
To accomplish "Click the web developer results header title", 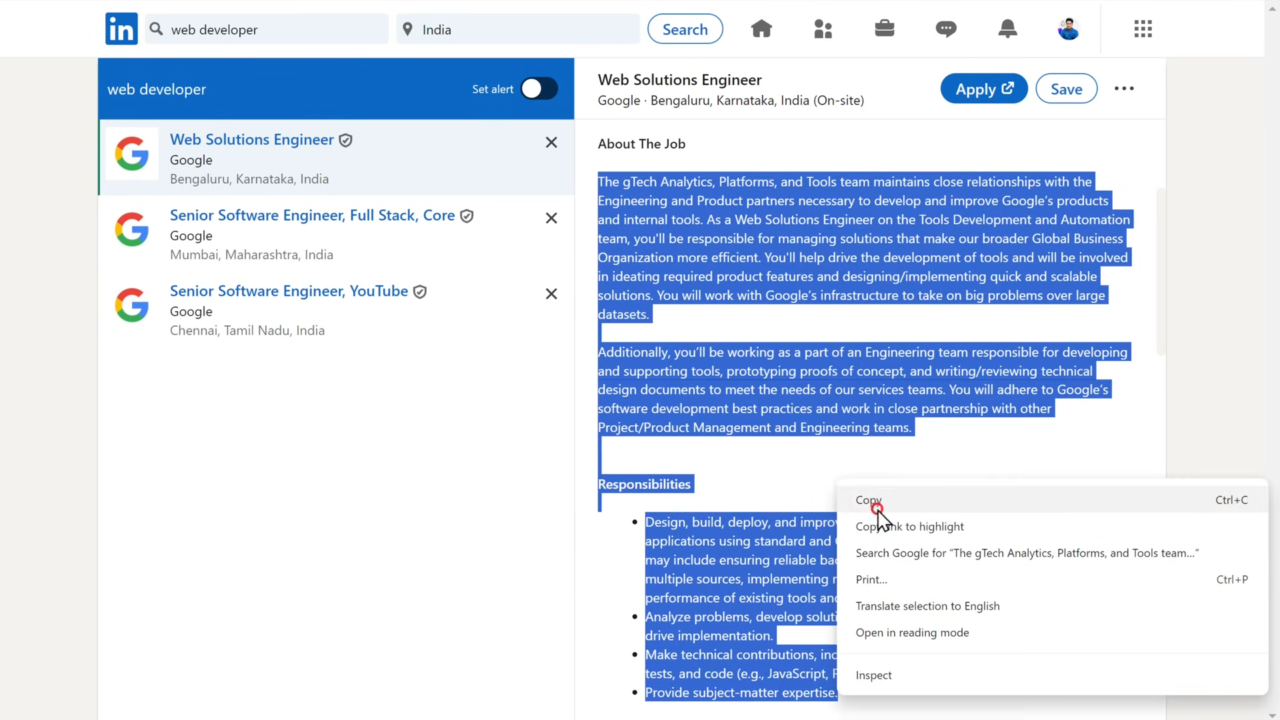I will [157, 89].
